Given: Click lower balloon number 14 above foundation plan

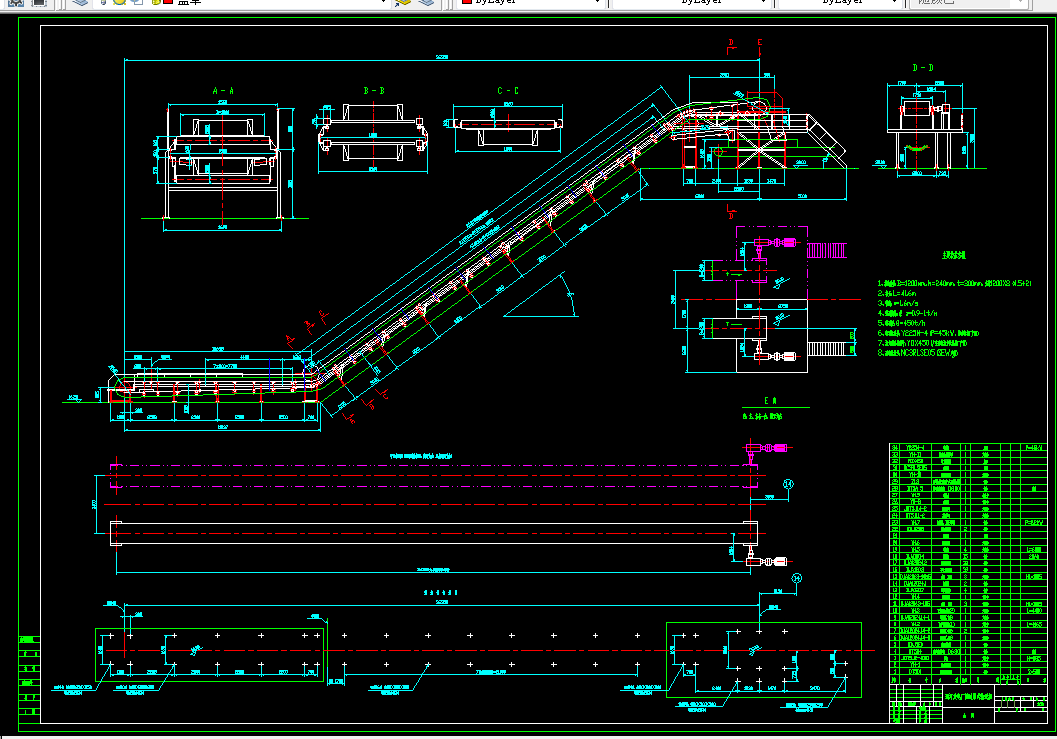Looking at the screenshot, I should (x=796, y=578).
